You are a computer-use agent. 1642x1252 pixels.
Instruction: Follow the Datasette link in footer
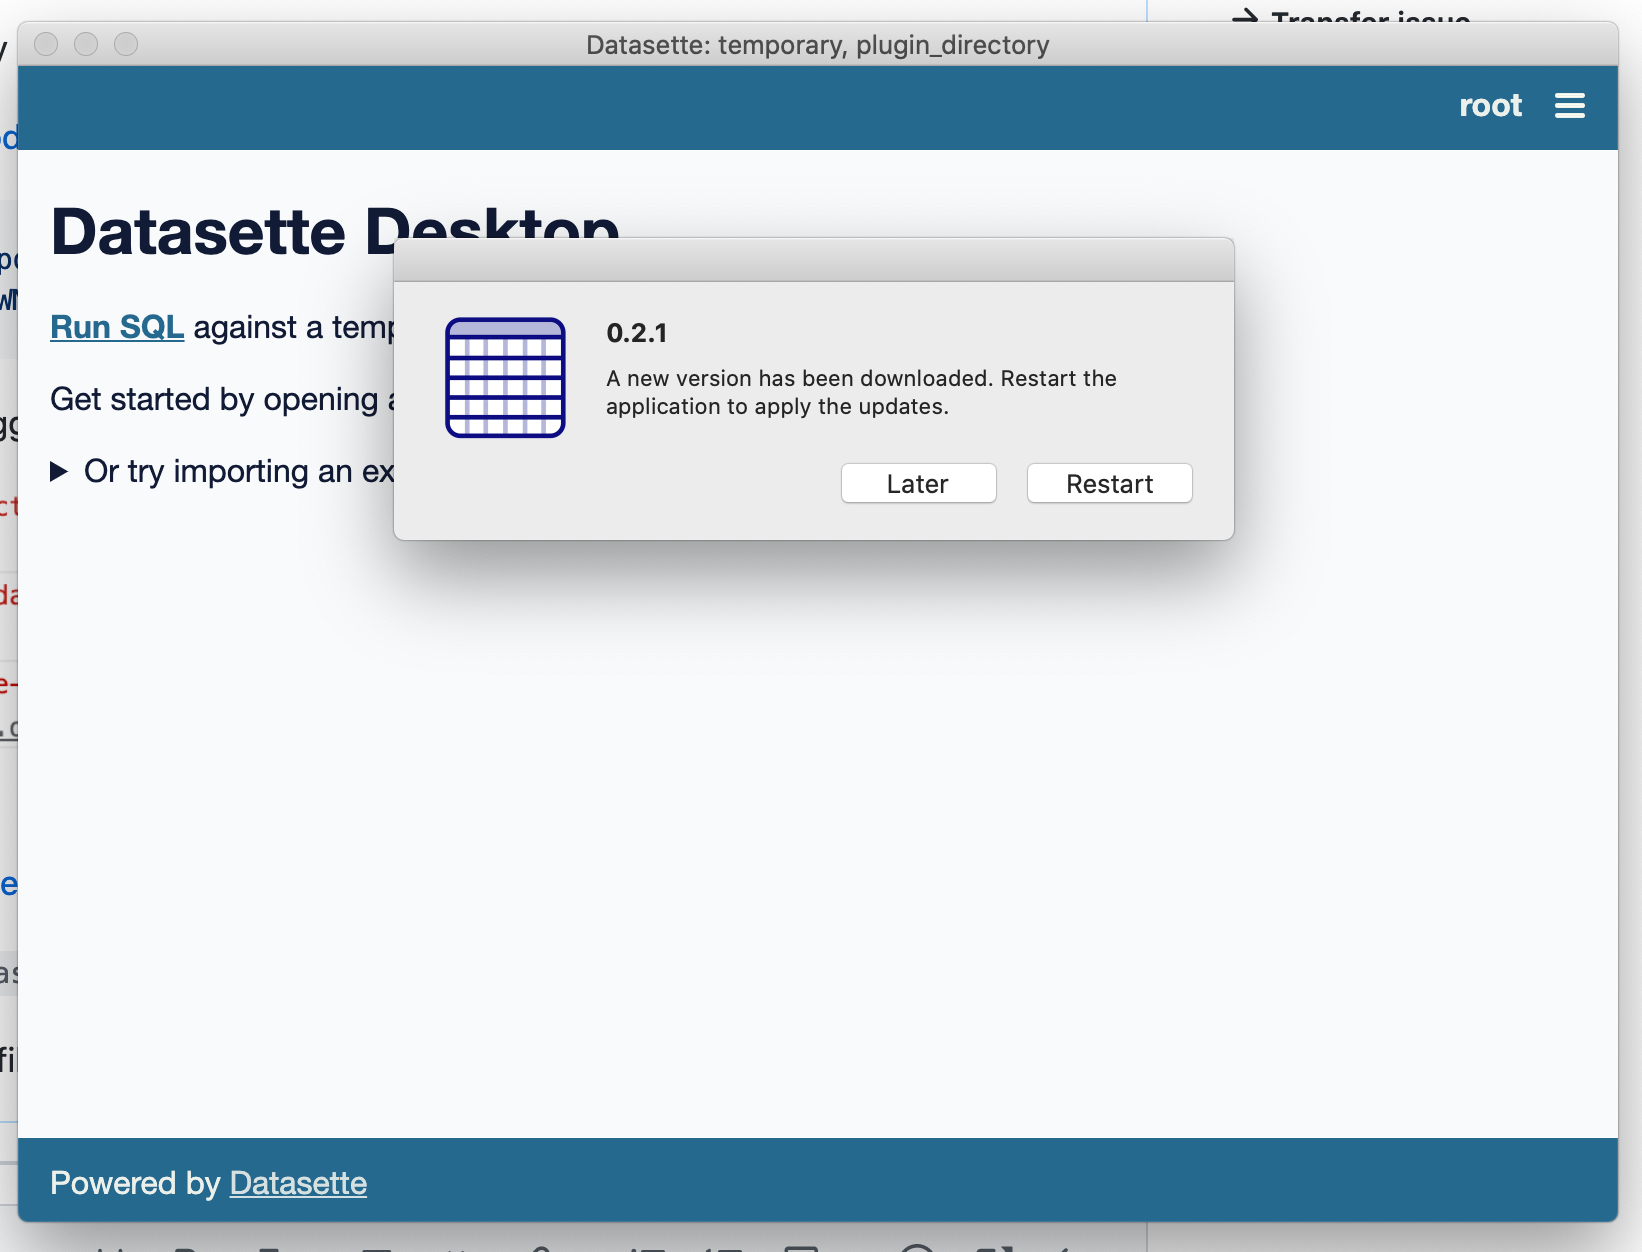(x=298, y=1183)
